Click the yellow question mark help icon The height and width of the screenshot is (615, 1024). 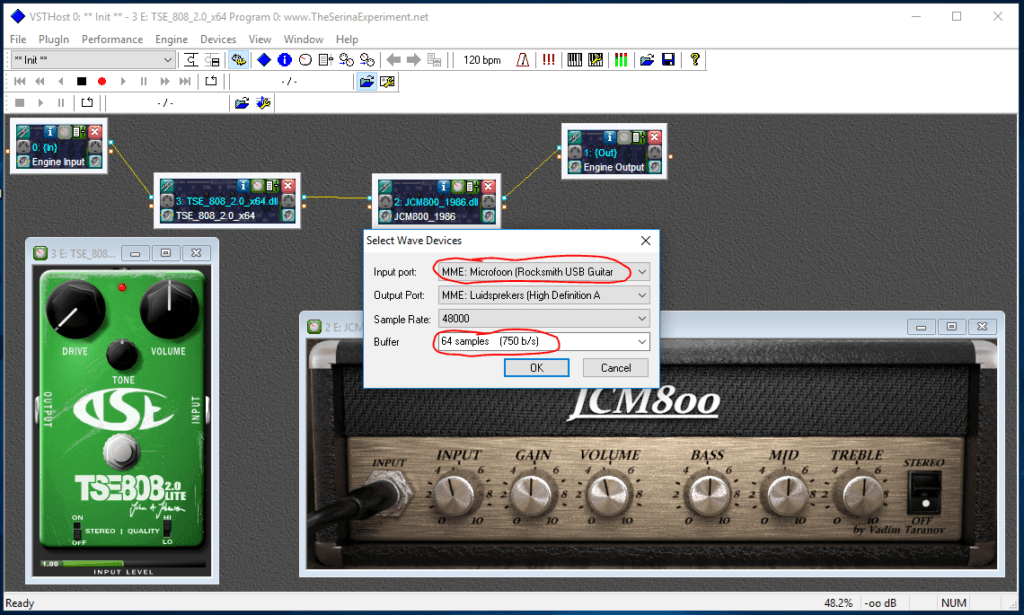click(695, 60)
